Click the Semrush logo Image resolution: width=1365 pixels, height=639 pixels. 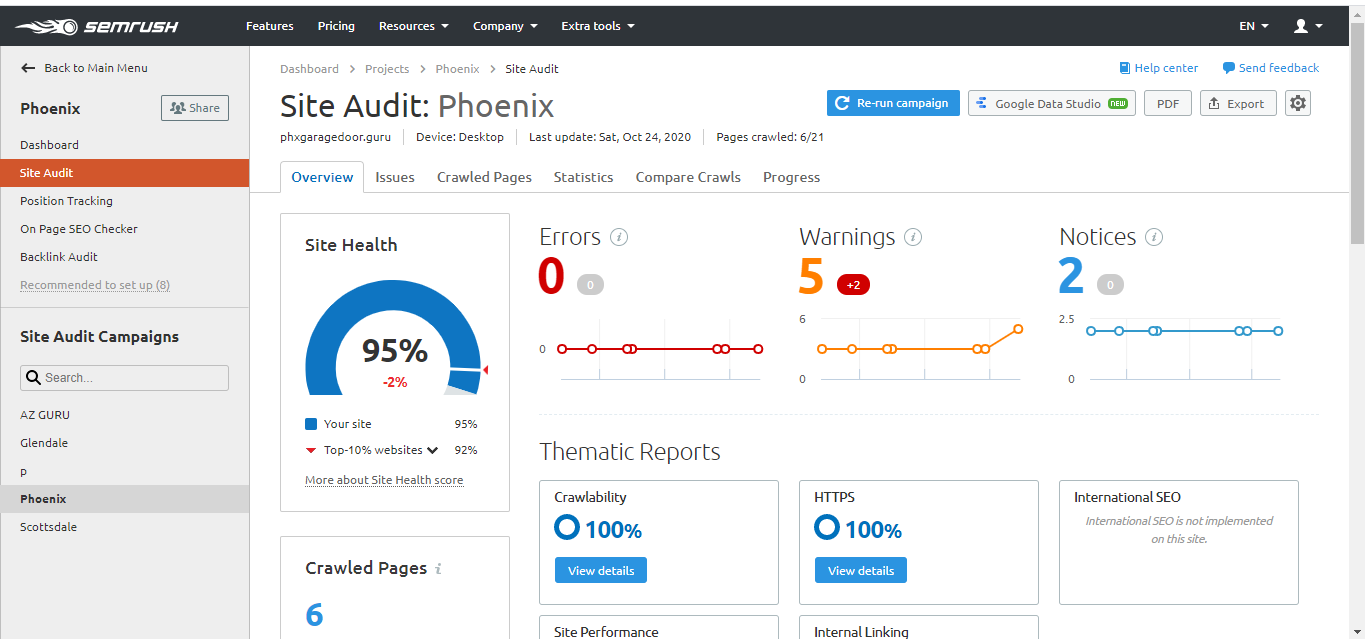[96, 26]
